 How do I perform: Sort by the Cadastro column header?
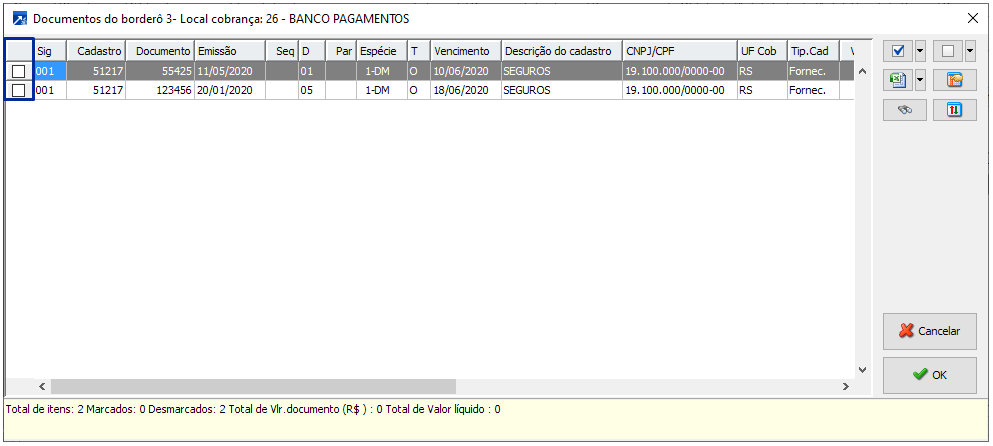[x=96, y=51]
